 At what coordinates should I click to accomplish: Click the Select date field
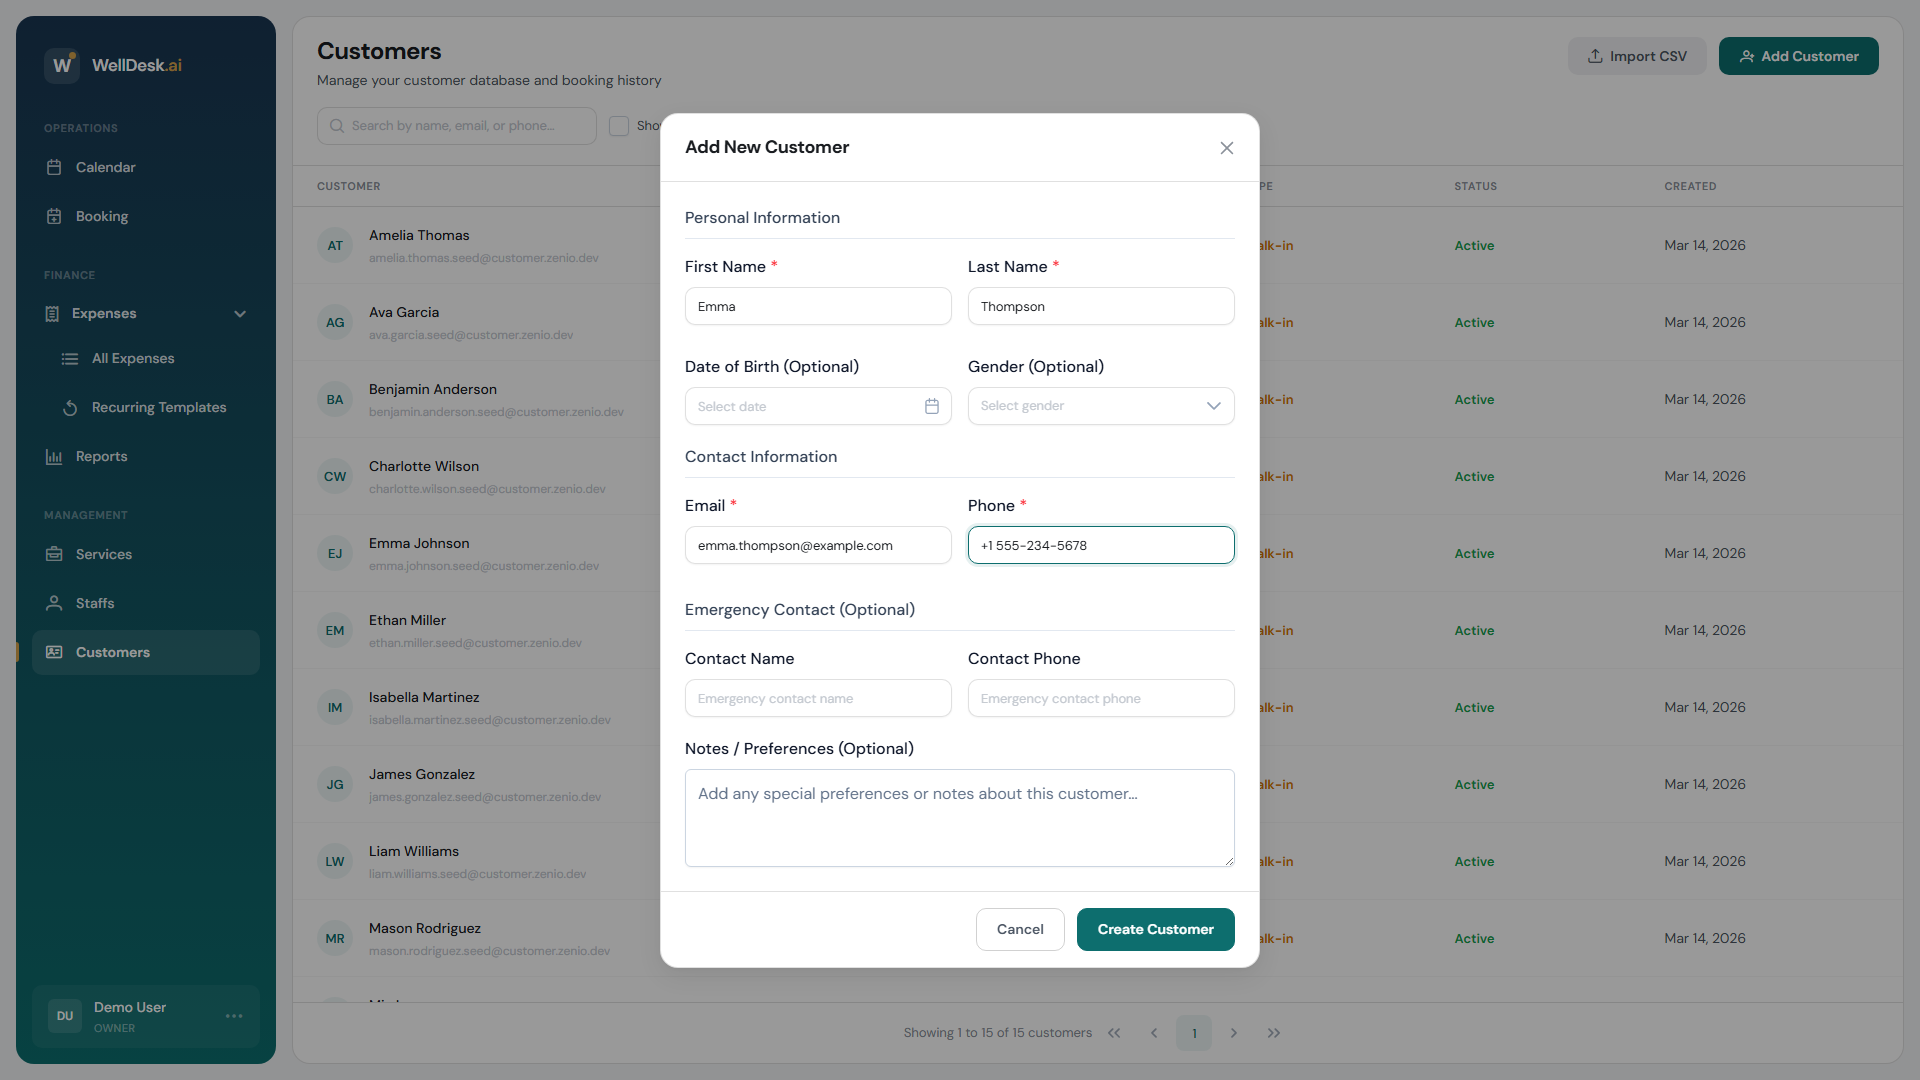click(818, 406)
